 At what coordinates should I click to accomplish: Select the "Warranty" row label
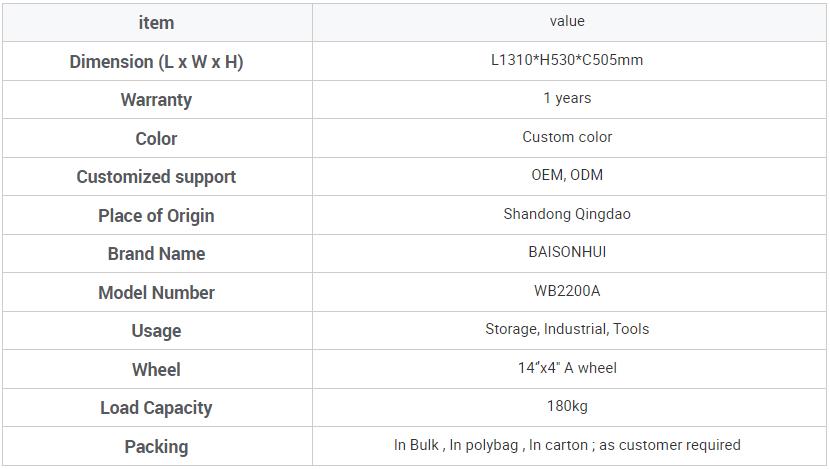(156, 100)
